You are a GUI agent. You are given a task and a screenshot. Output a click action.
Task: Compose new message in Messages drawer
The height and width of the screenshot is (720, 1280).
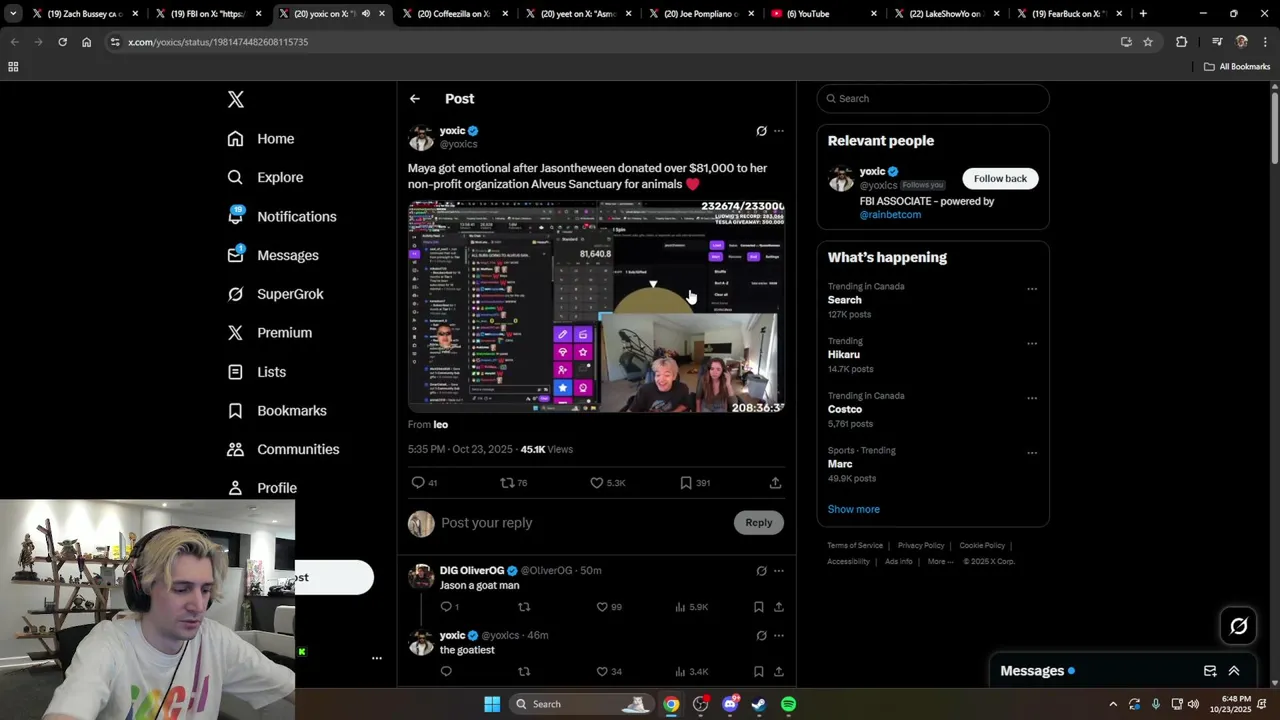click(1210, 671)
